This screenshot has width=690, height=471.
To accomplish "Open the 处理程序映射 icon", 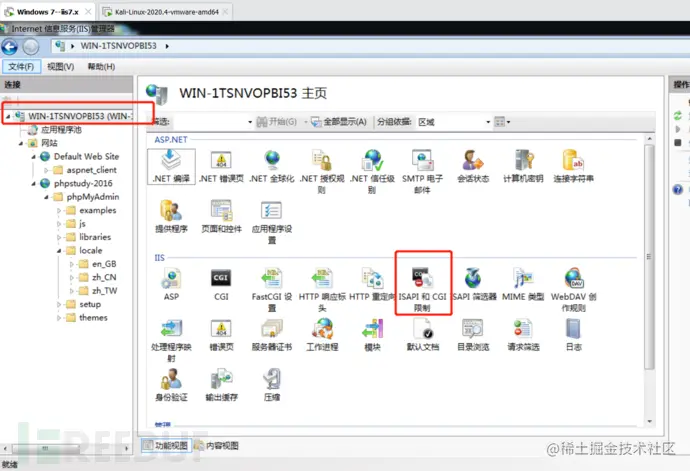I will coord(171,340).
